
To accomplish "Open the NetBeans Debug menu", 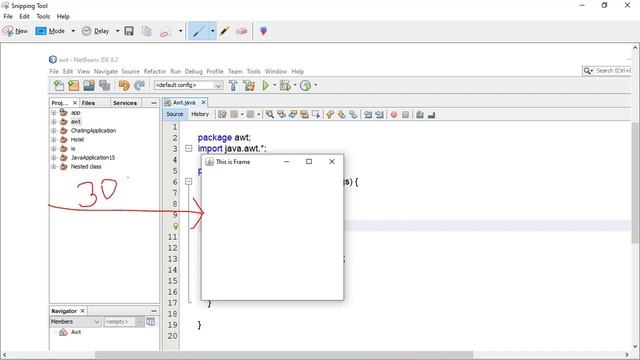I will click(193, 71).
